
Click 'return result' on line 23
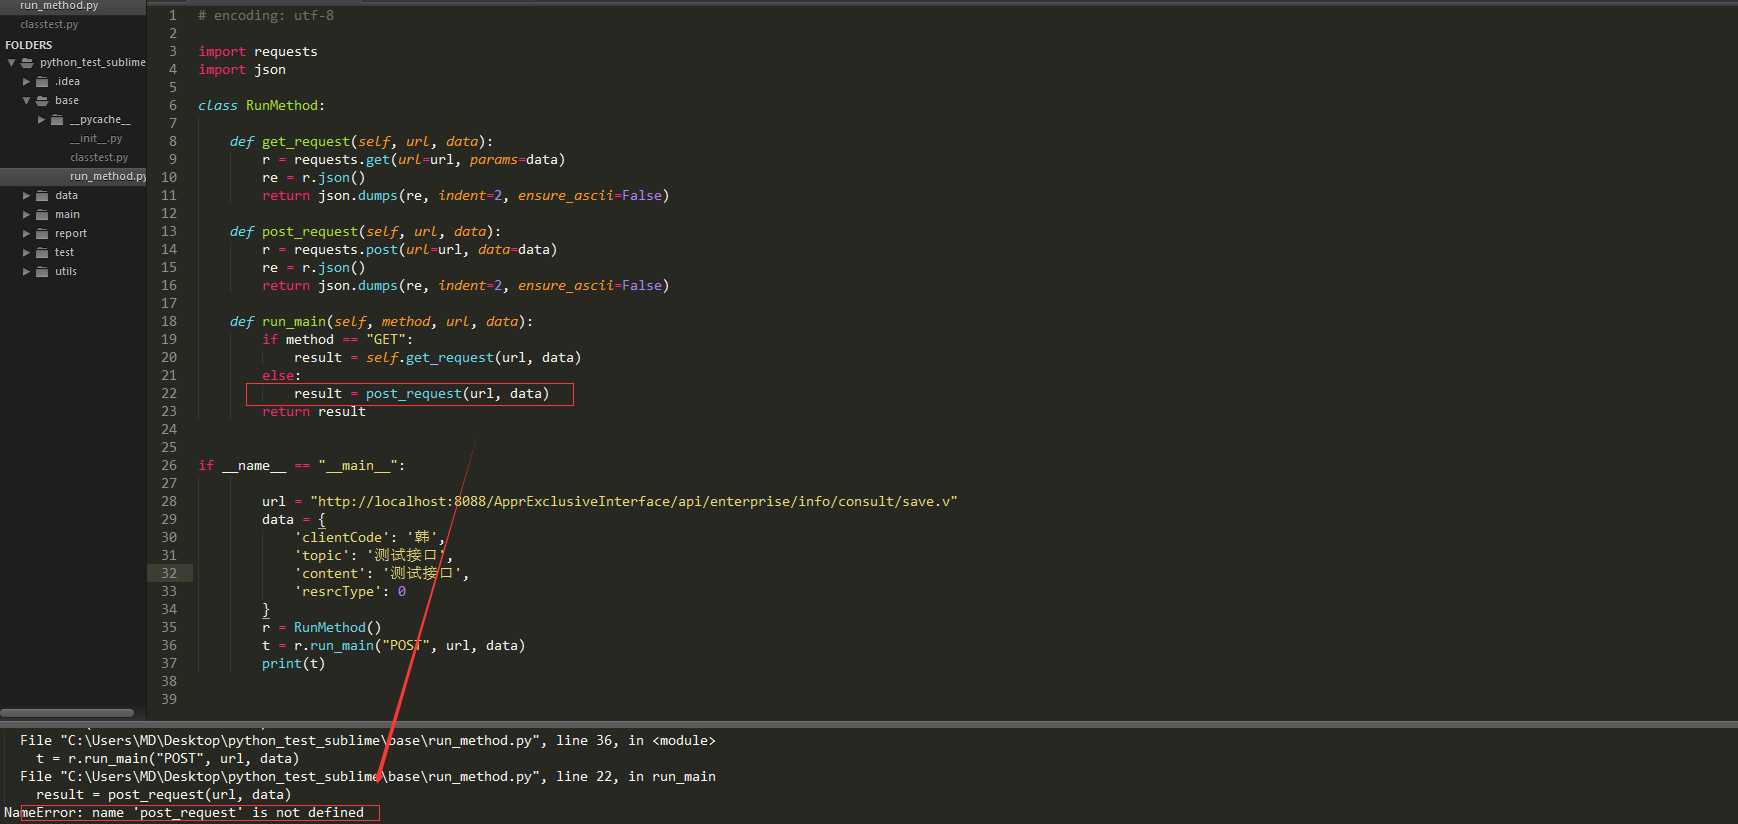[314, 412]
